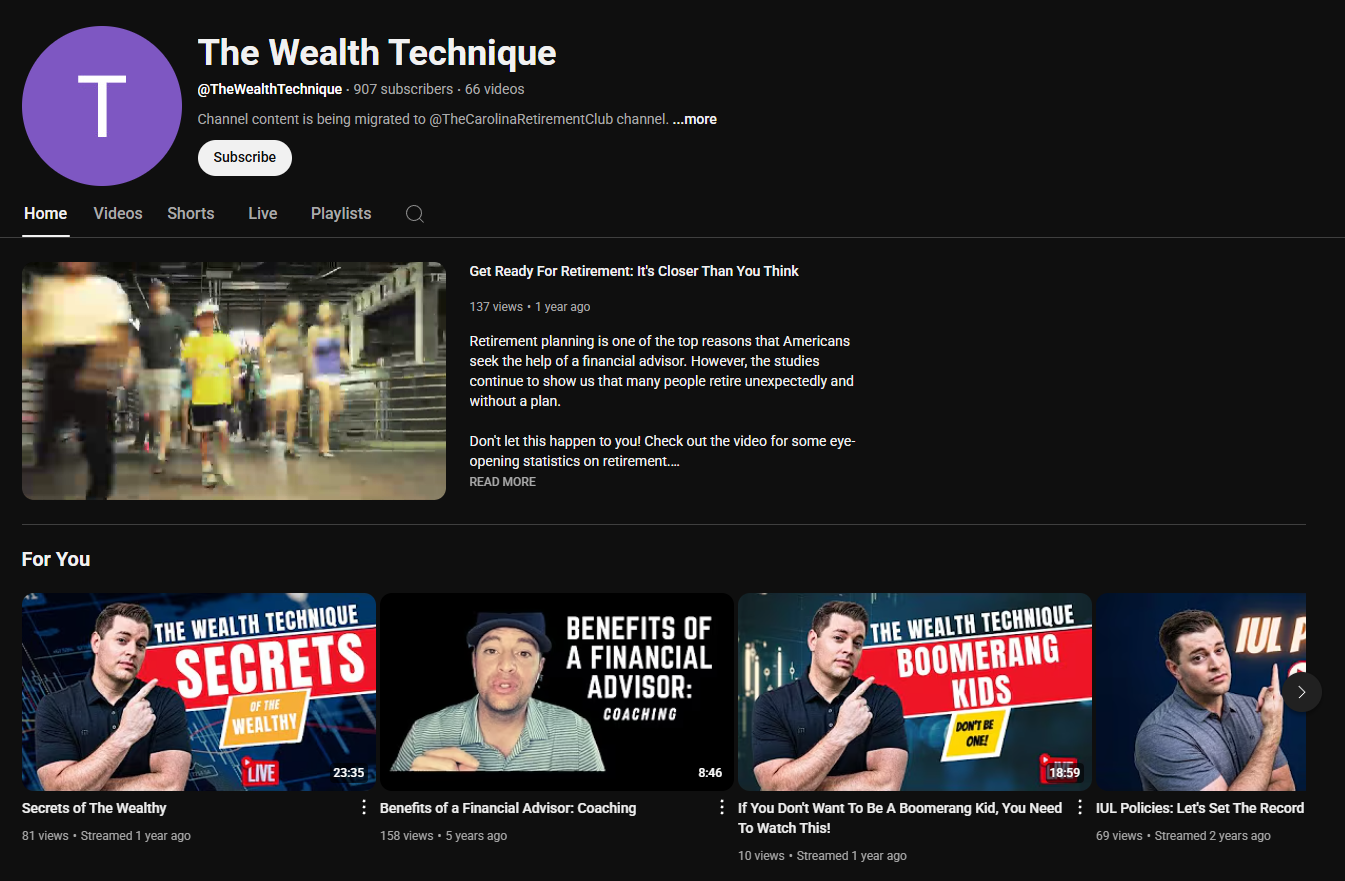Expand featured video description via READ MORE
1345x881 pixels.
tap(502, 482)
